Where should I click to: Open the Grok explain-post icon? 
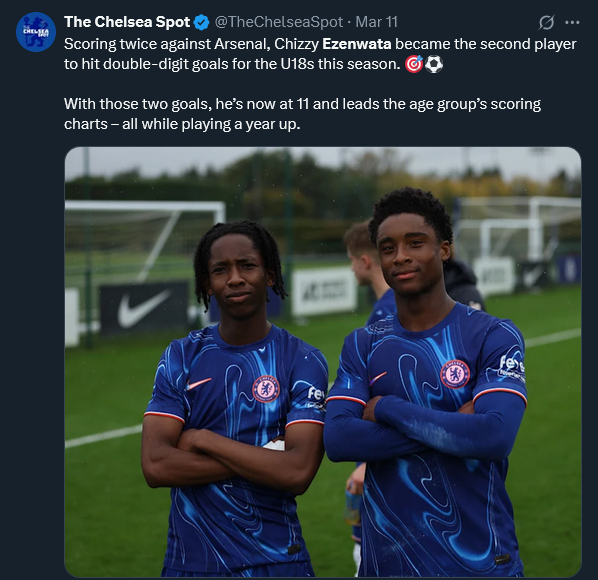click(x=546, y=22)
